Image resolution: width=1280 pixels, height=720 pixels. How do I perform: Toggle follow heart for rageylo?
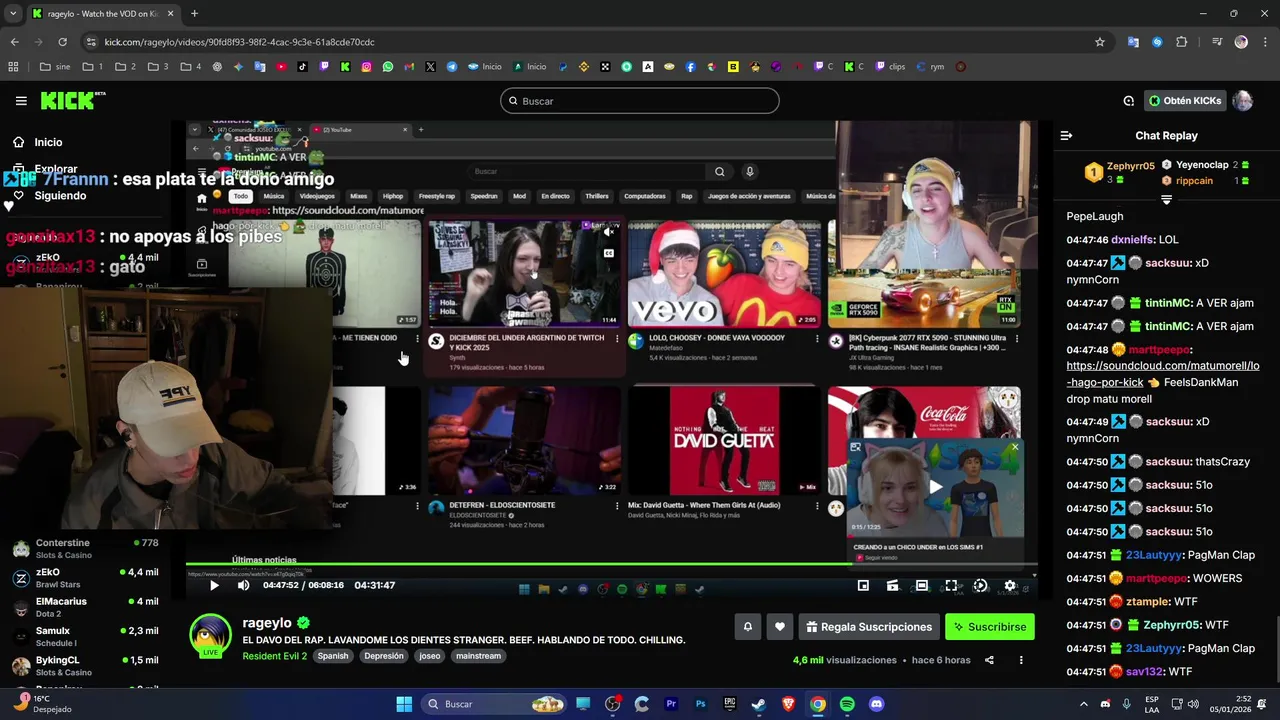(780, 627)
